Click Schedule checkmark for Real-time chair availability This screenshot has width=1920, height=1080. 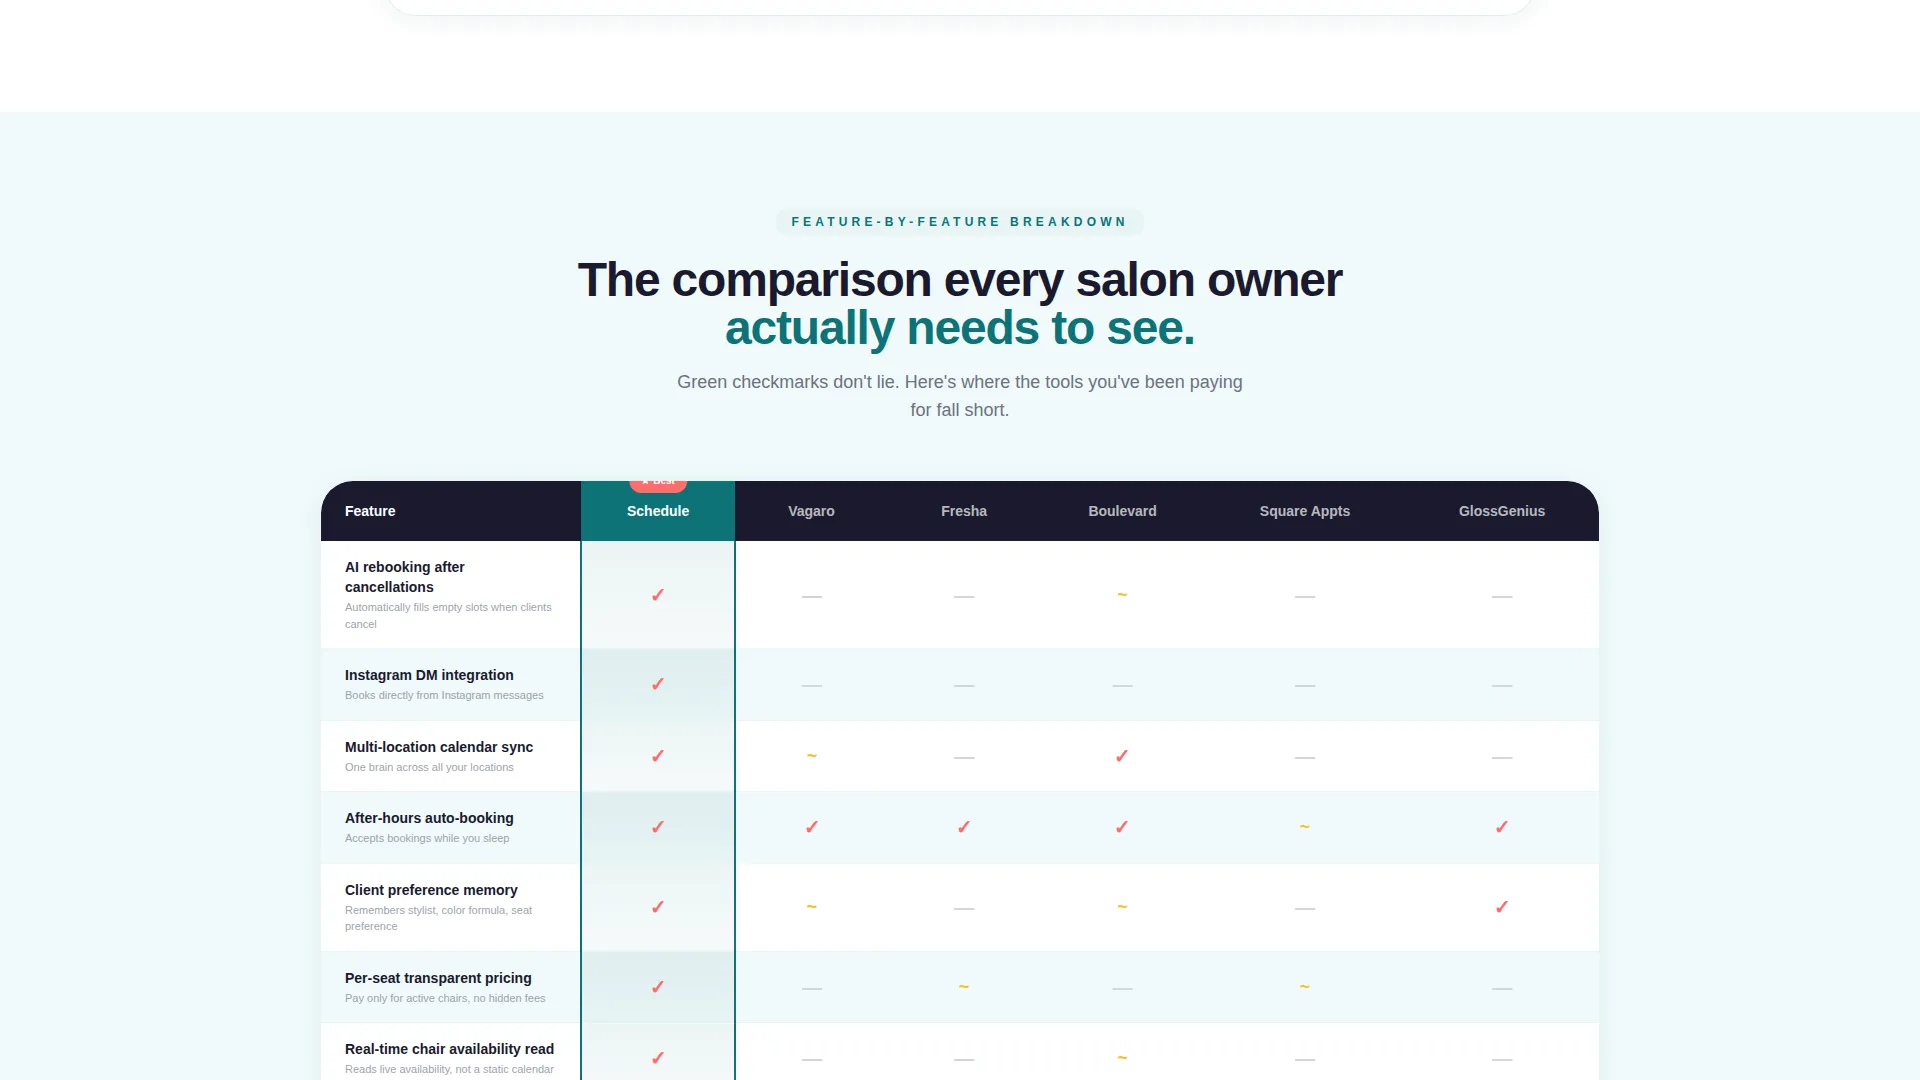pos(658,1058)
